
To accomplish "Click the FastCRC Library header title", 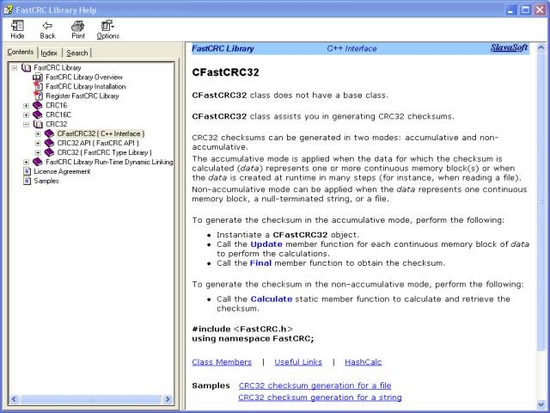I will click(x=223, y=48).
